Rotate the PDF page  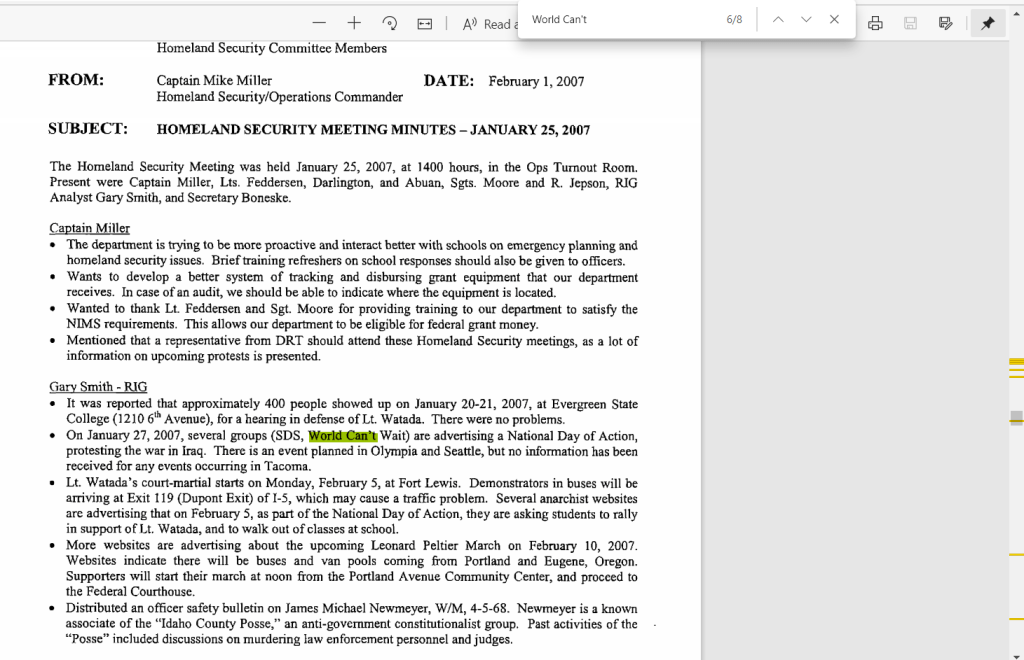pos(390,23)
